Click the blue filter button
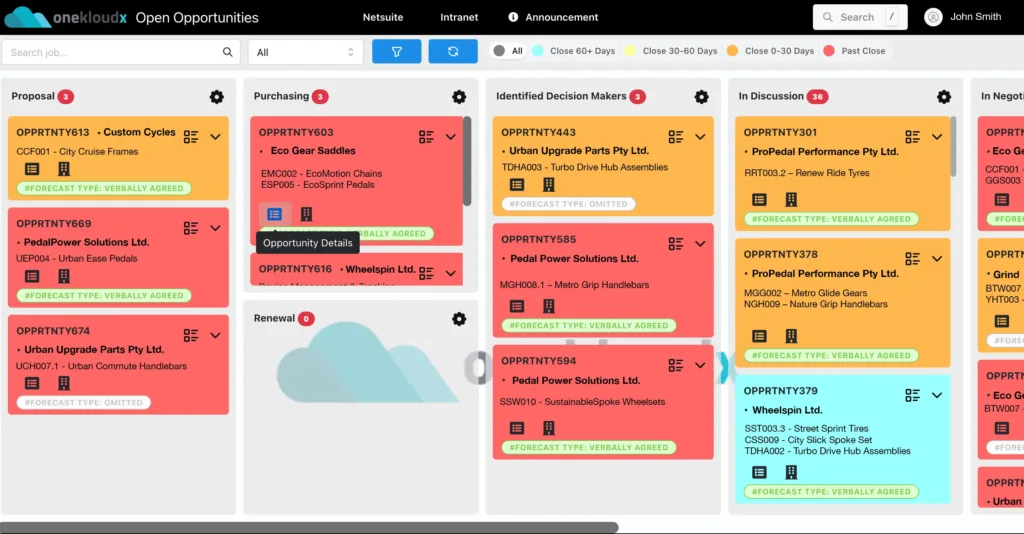The width and height of the screenshot is (1024, 534). tap(396, 52)
